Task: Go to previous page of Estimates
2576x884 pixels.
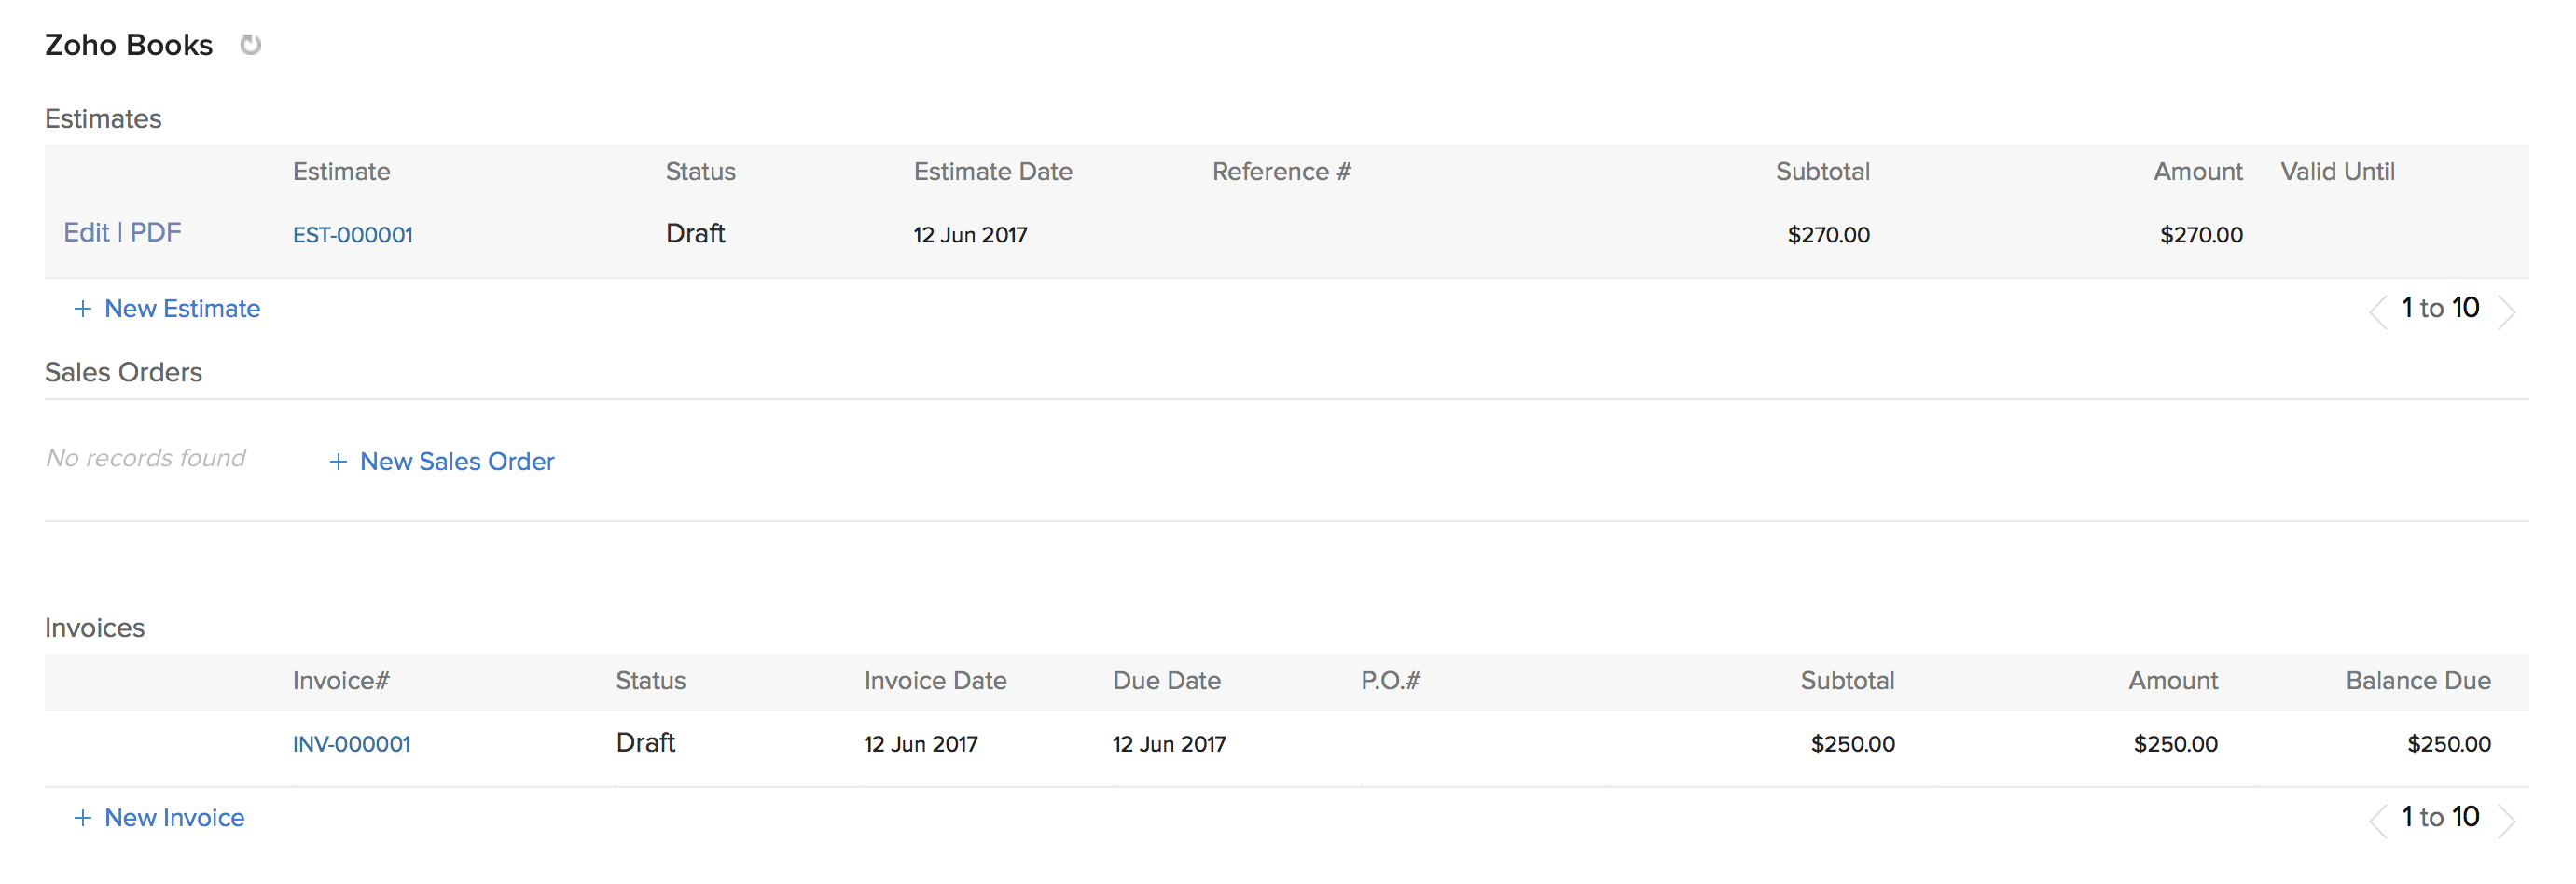Action: 2378,311
